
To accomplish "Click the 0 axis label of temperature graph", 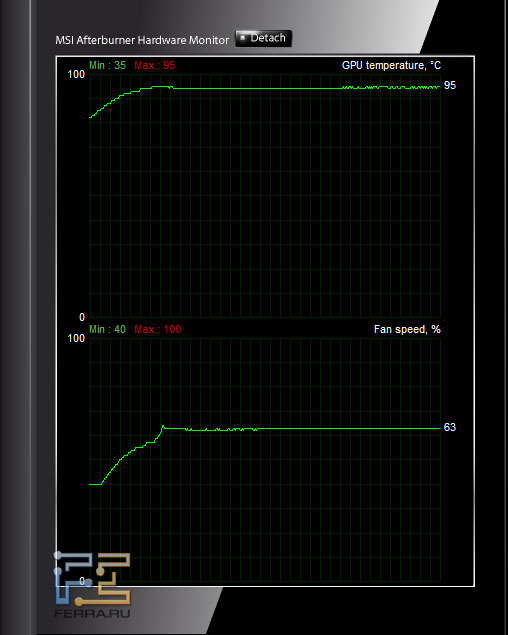I will pyautogui.click(x=82, y=318).
